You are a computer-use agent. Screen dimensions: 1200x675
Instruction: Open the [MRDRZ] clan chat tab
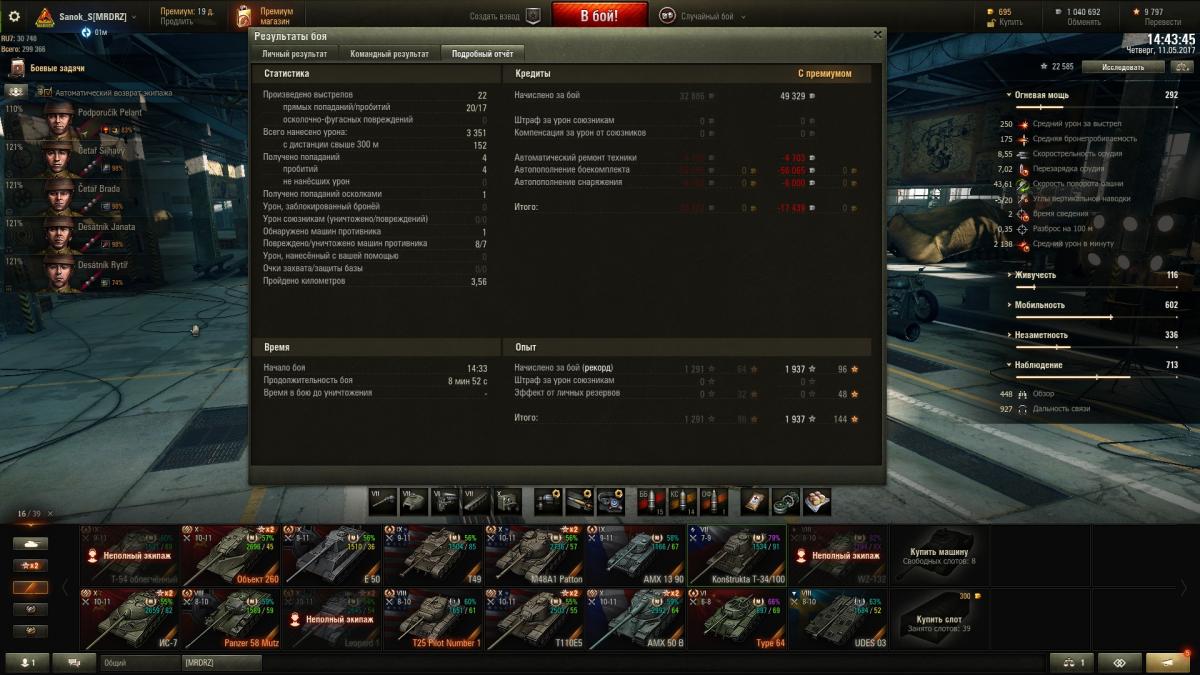pos(222,663)
